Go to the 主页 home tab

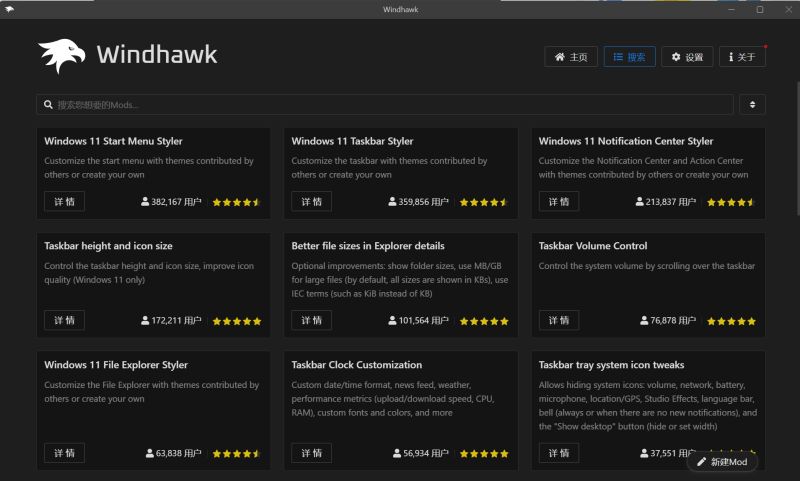[x=570, y=57]
